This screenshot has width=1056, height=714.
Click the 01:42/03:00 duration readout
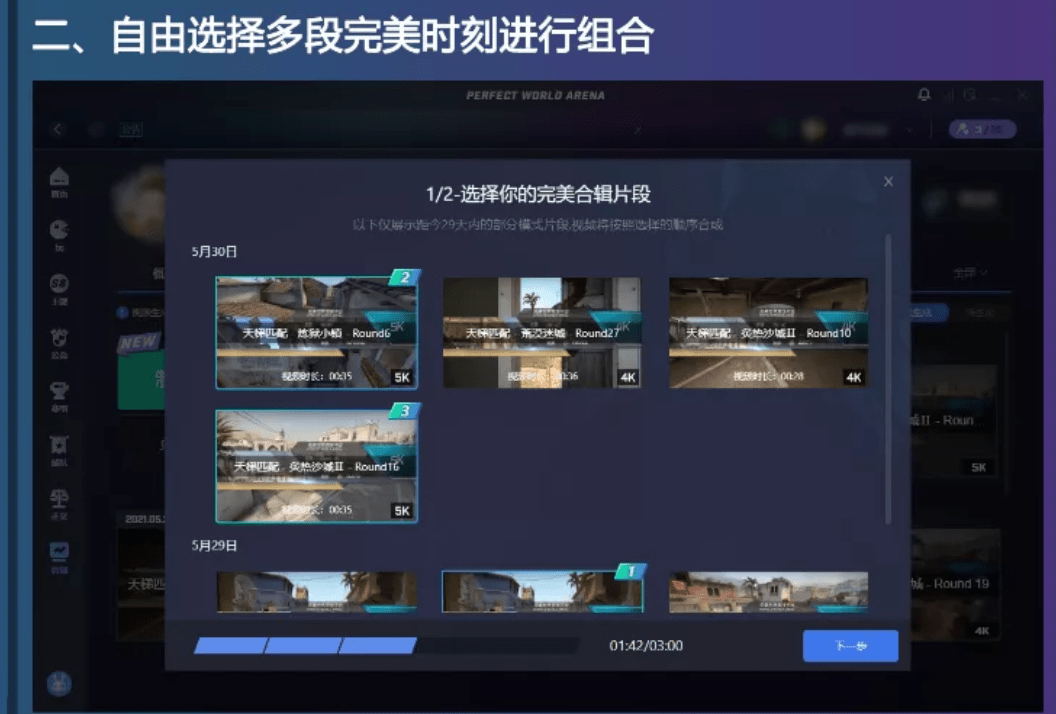[646, 646]
